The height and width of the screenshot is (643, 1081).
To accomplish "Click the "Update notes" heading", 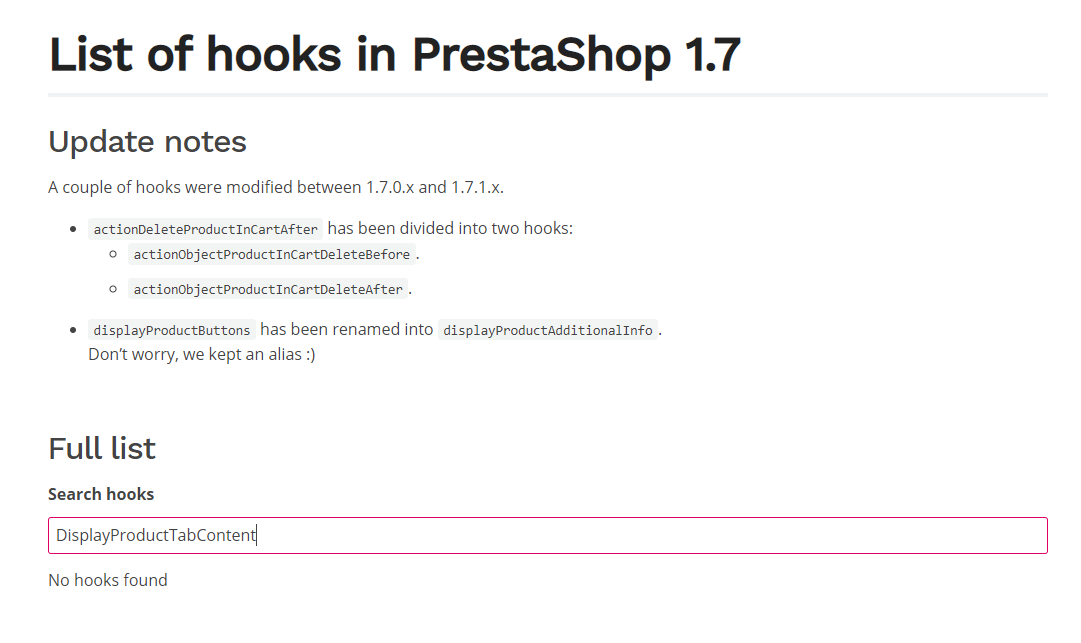I will click(147, 142).
